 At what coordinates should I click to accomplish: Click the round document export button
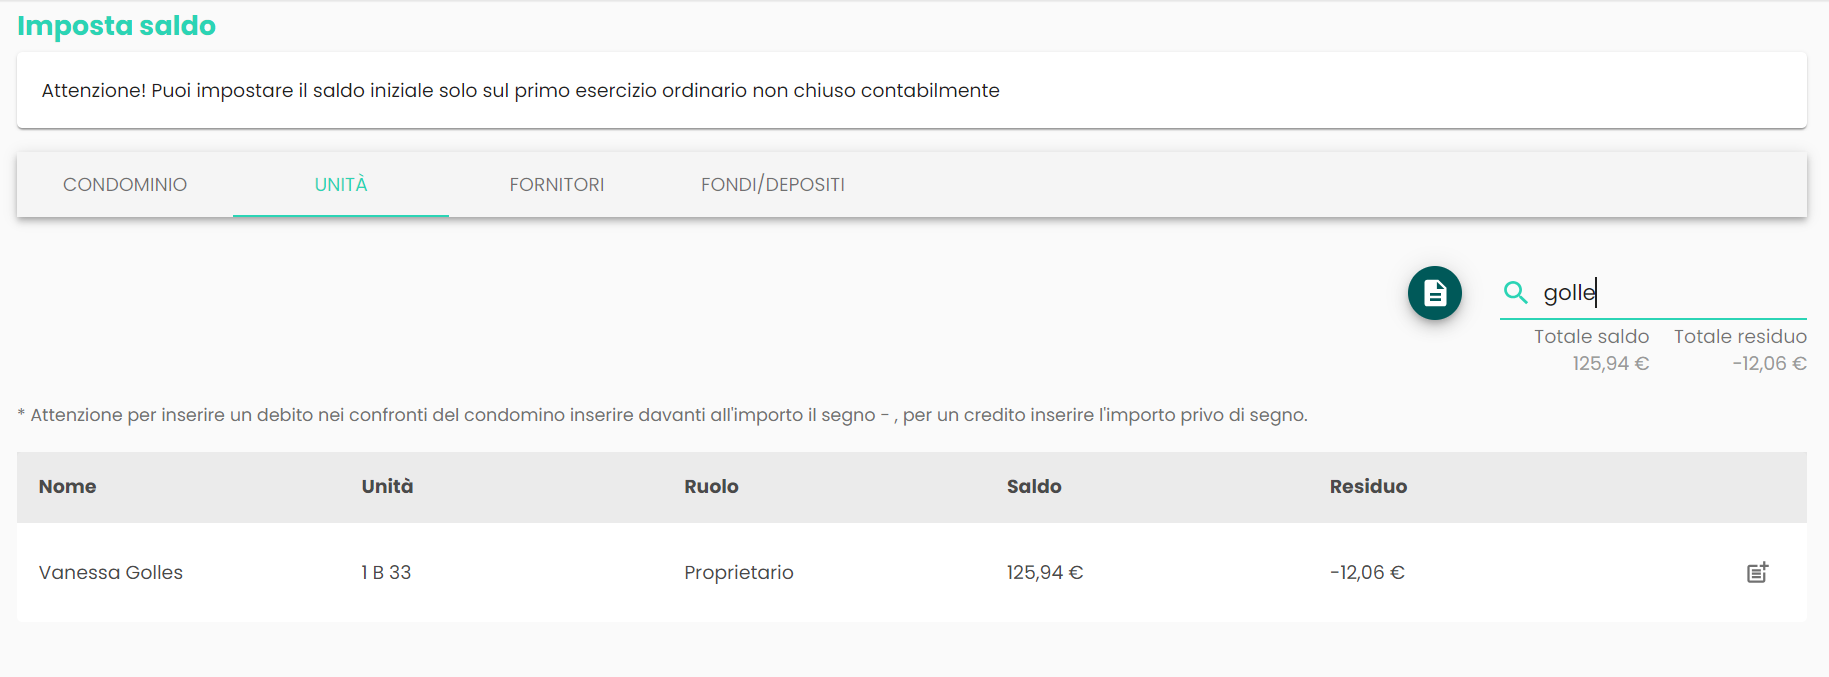[x=1434, y=293]
